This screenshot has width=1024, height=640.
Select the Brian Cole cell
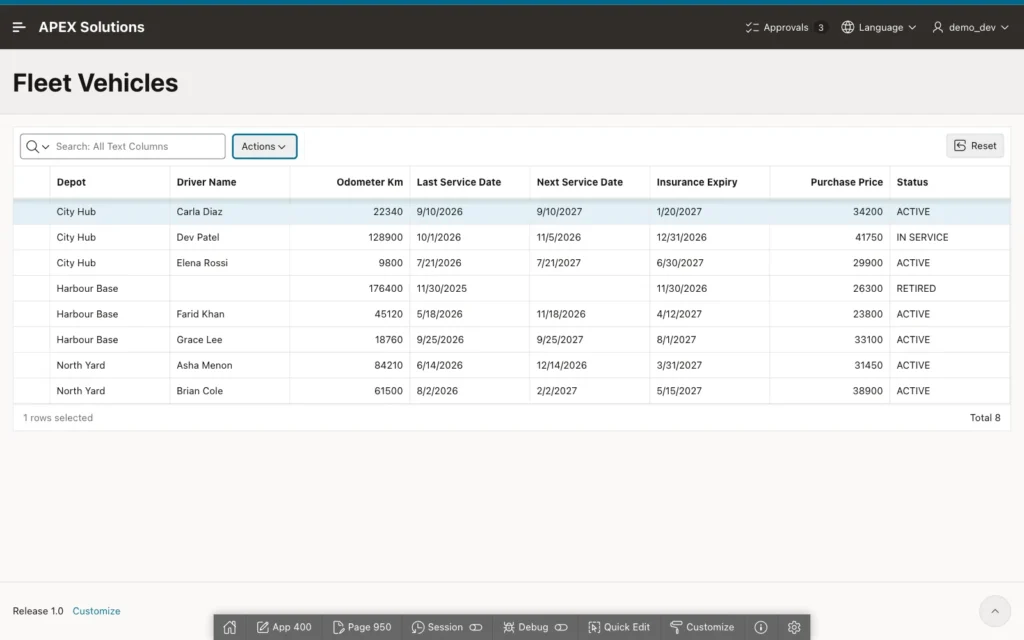coord(230,391)
